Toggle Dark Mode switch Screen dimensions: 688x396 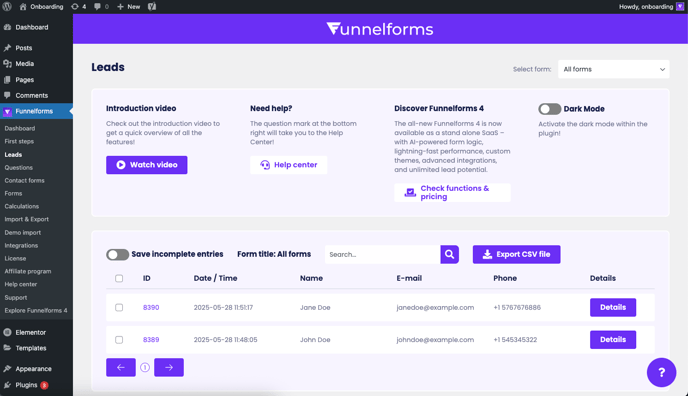(x=549, y=109)
